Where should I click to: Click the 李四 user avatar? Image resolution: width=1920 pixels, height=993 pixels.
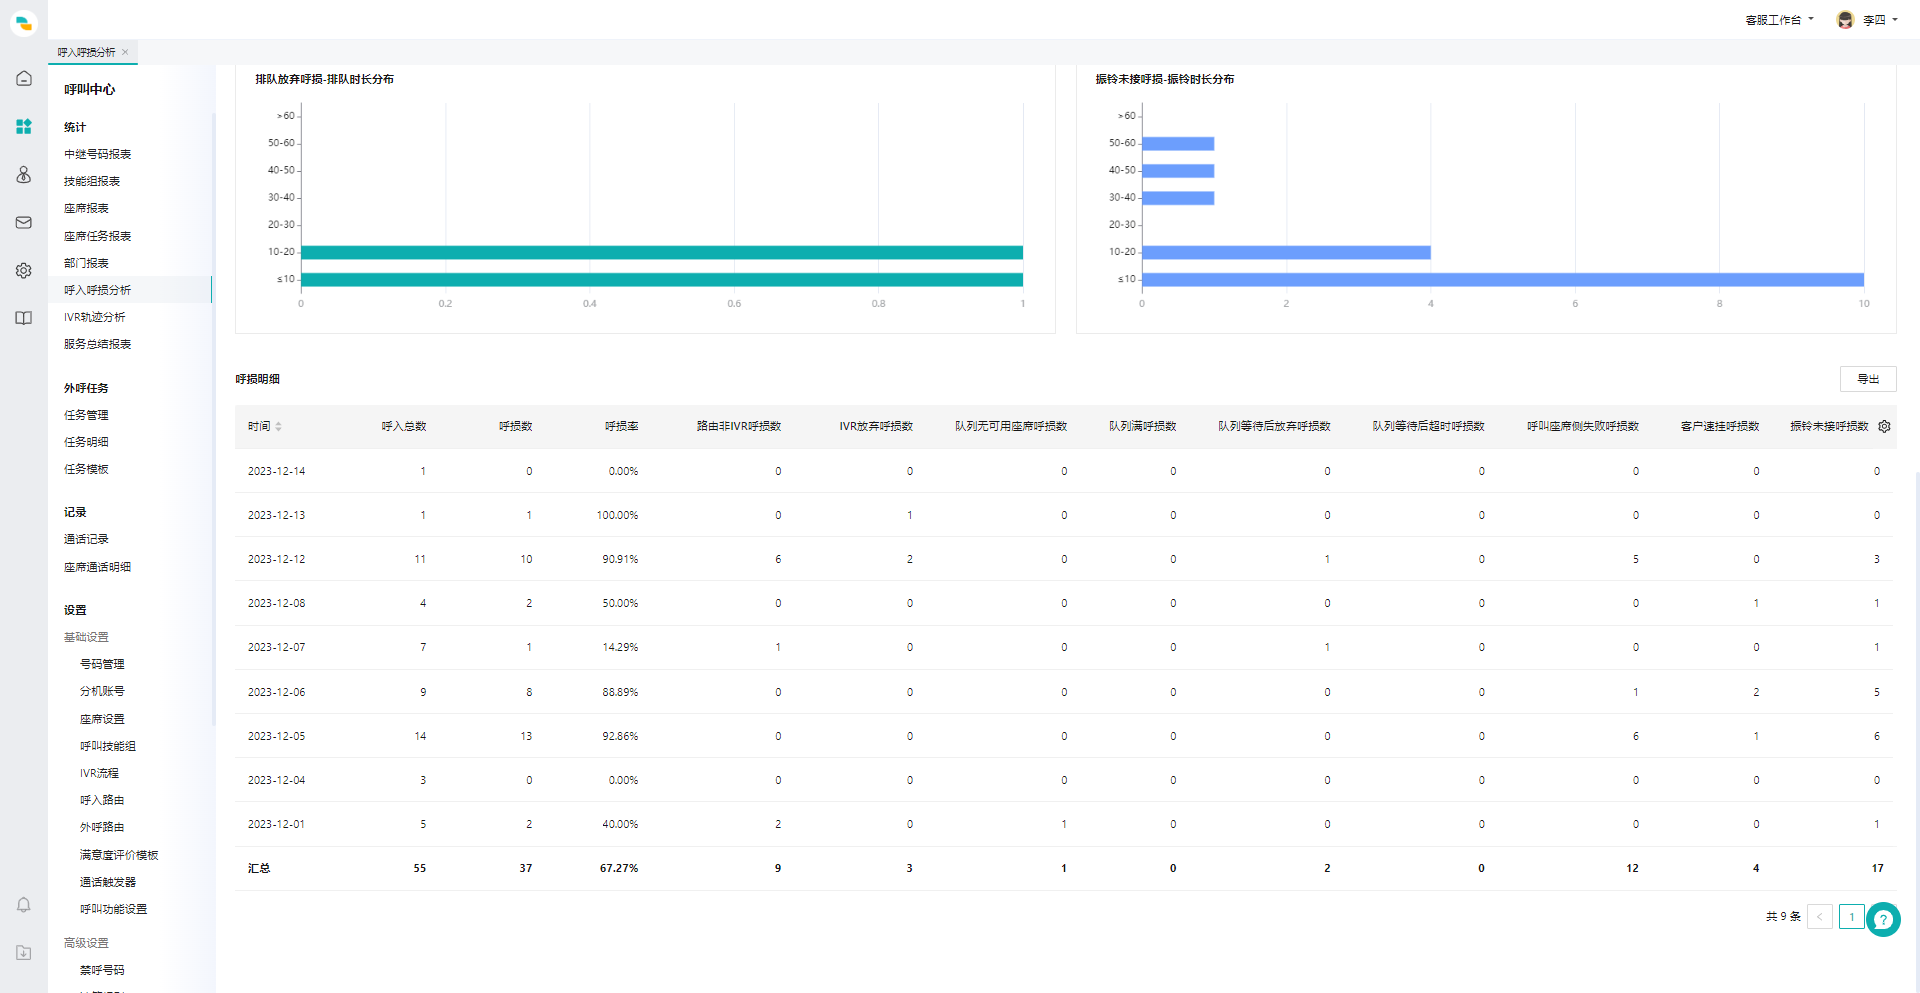tap(1845, 20)
